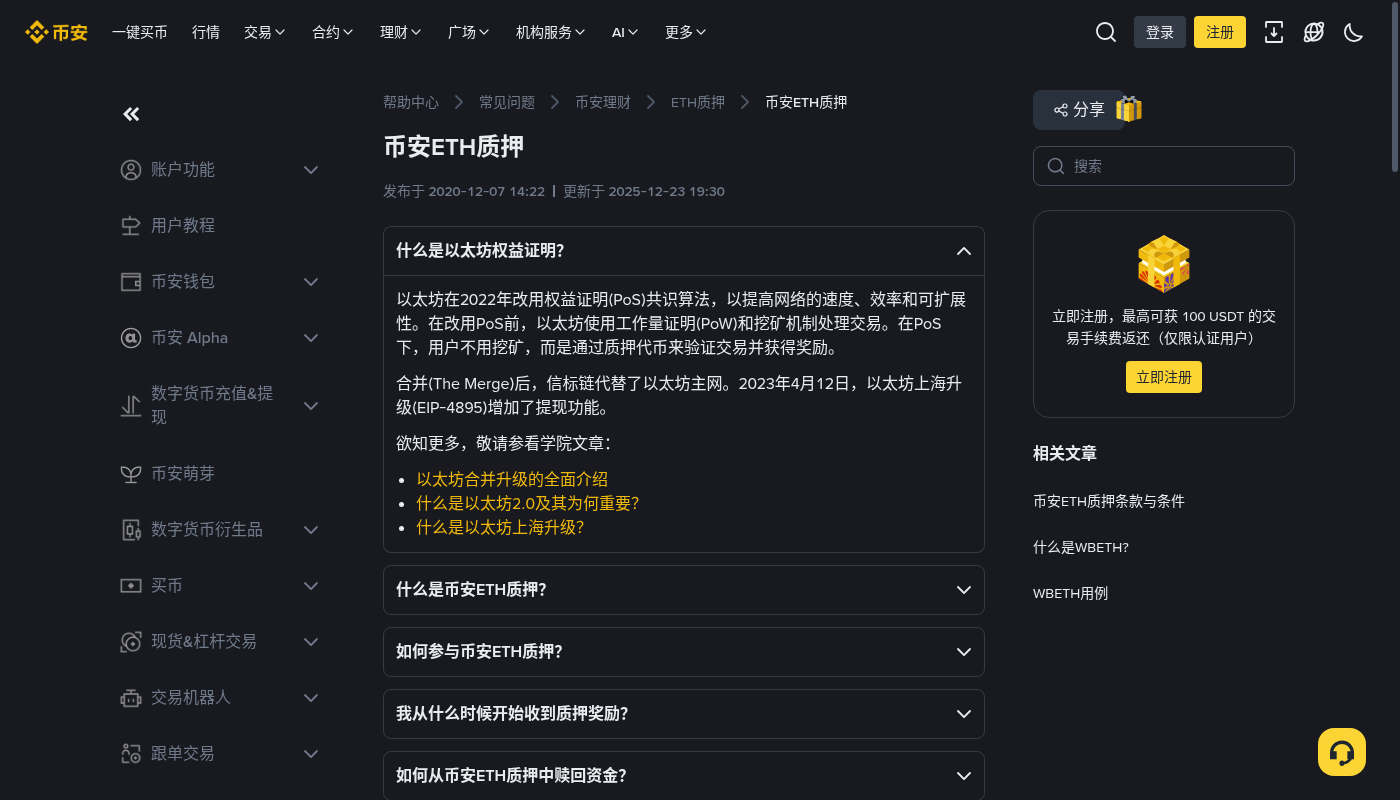The width and height of the screenshot is (1400, 800).
Task: Open related article 什么是WBETH?
Action: click(1081, 547)
